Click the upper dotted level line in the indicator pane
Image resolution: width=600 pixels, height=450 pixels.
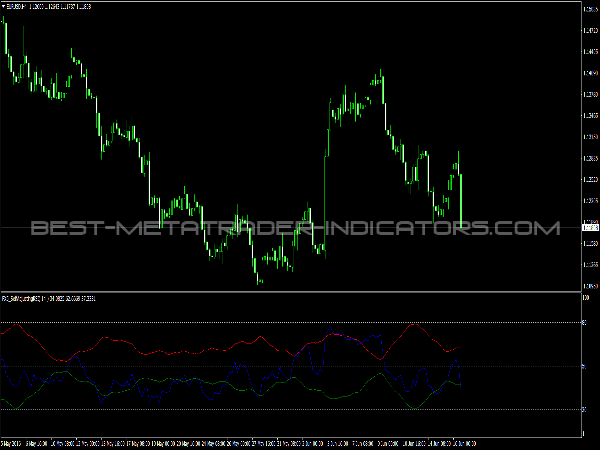pyautogui.click(x=291, y=323)
